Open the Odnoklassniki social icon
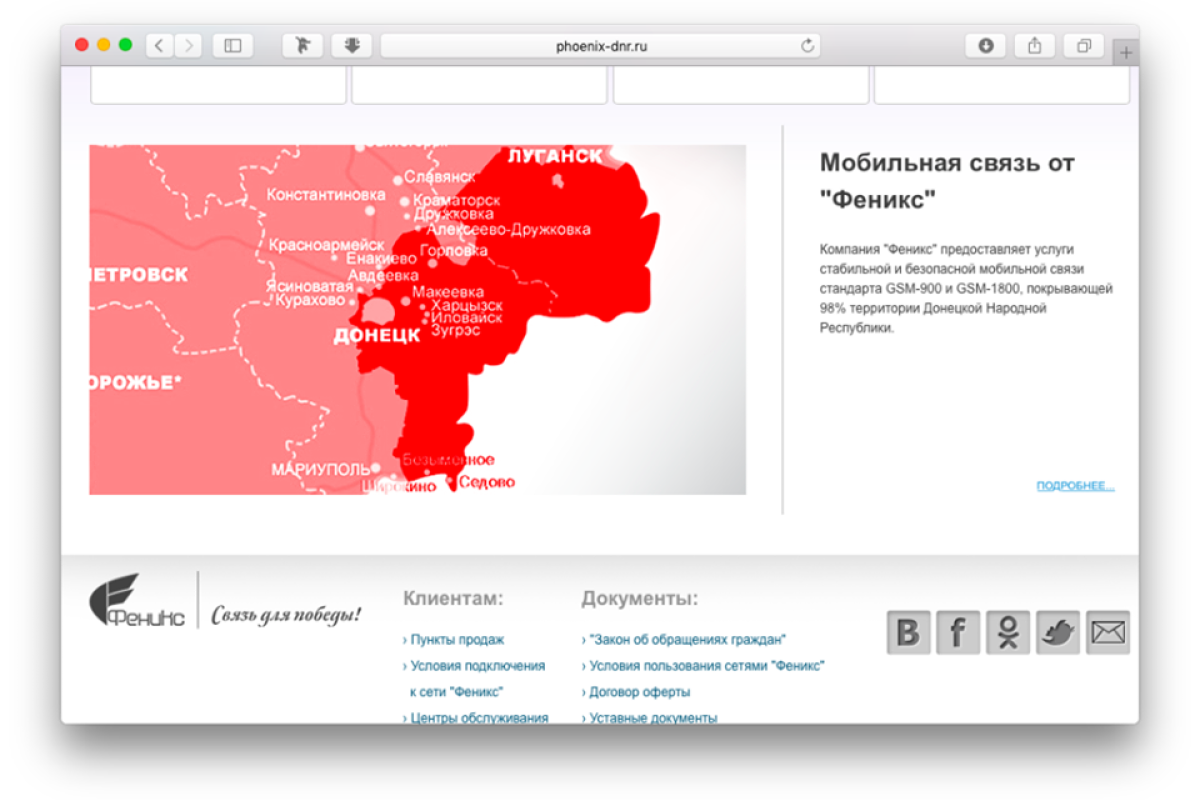 (1008, 632)
